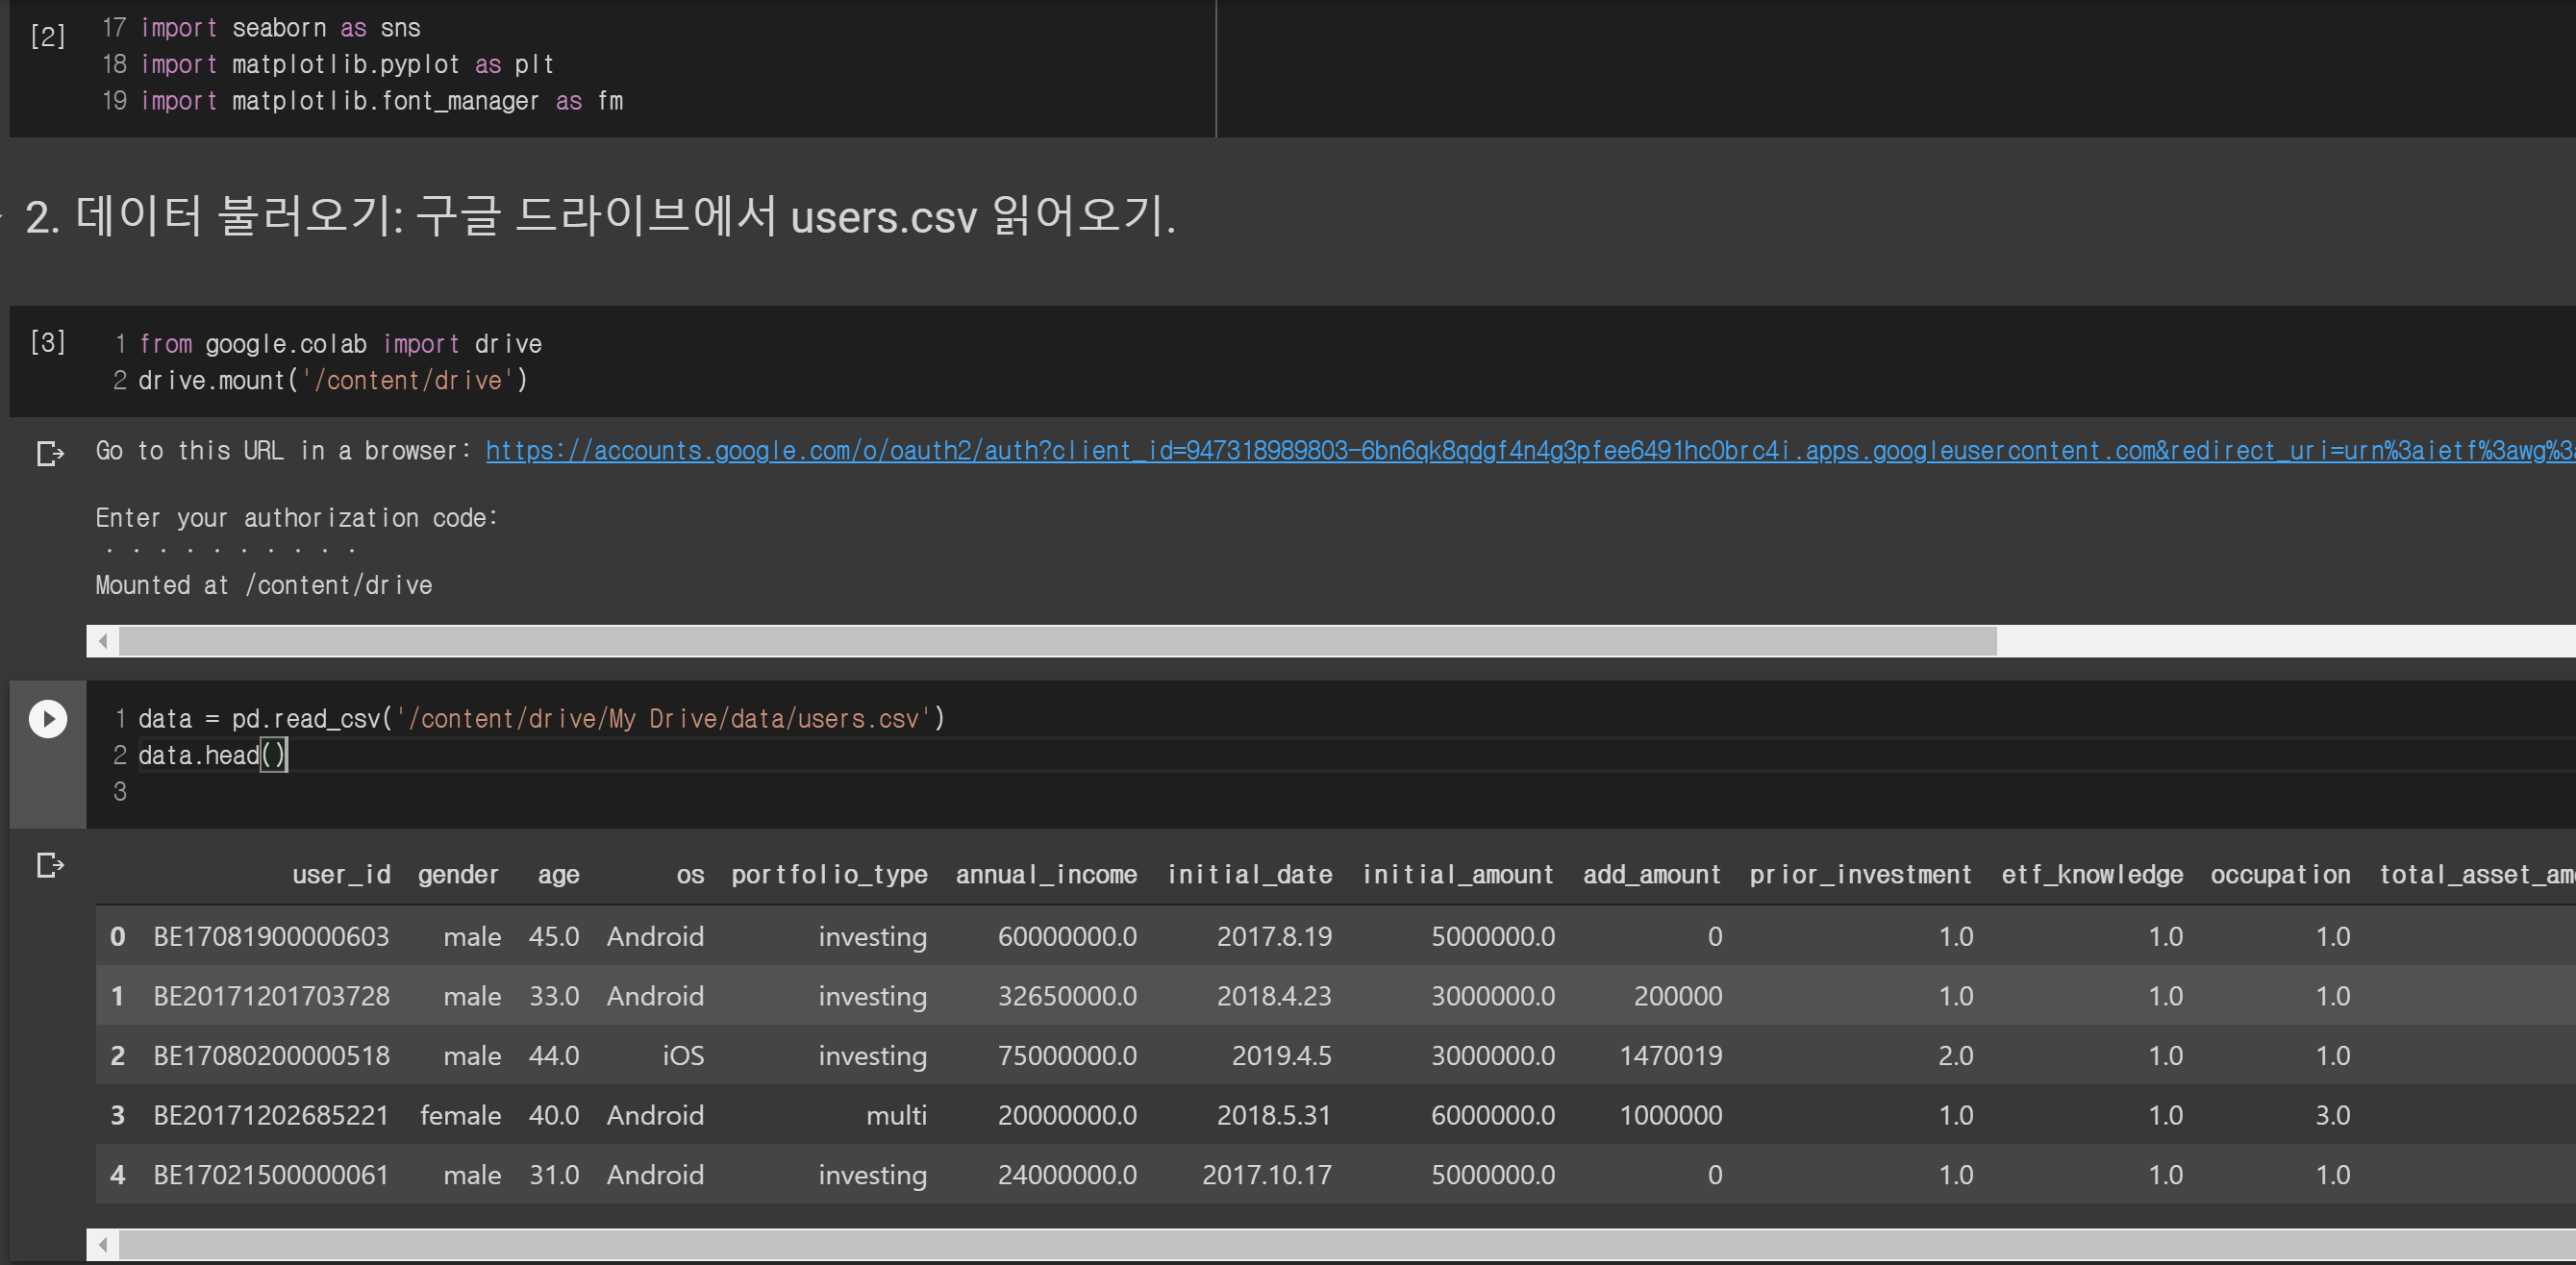2576x1265 pixels.
Task: Click the dataframe horizontal scrollbar thumb
Action: [x=1300, y=1245]
